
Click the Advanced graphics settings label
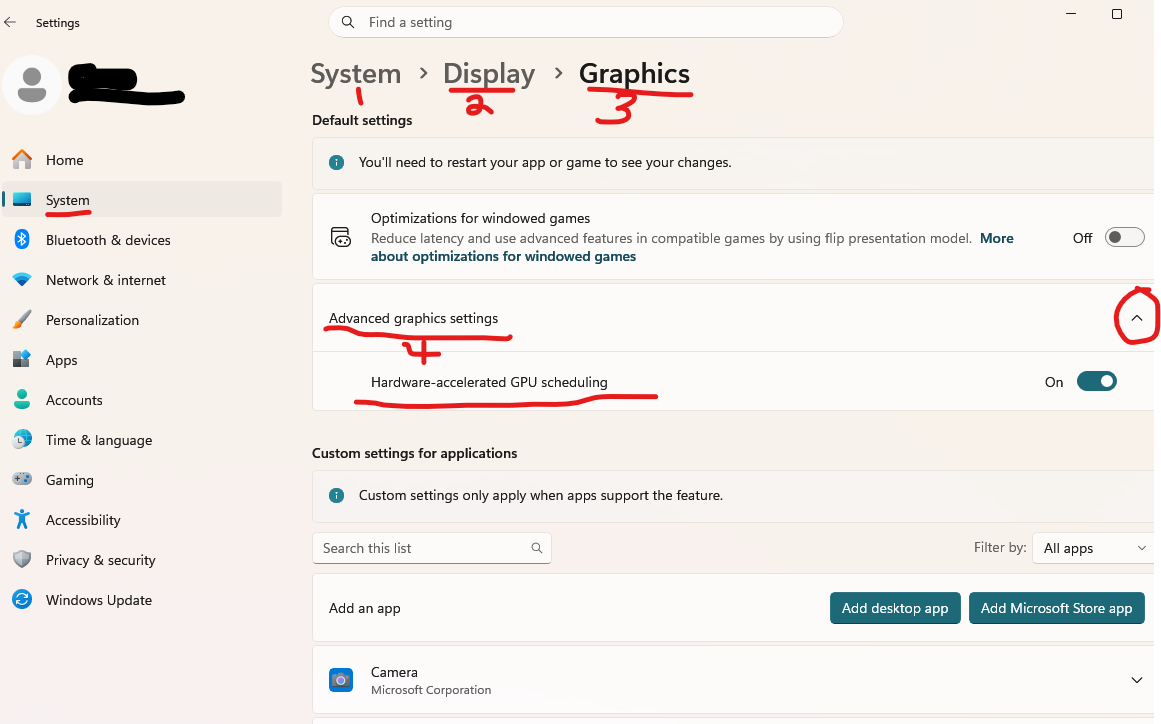[413, 318]
